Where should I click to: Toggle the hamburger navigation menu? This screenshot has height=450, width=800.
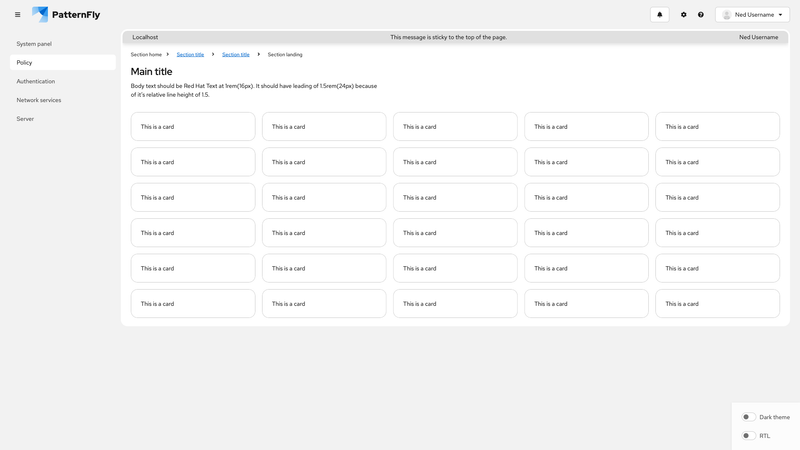coord(17,15)
